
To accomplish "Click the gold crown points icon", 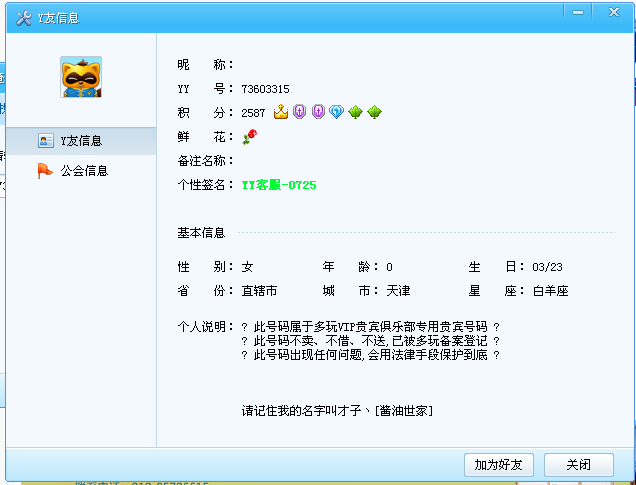I will pos(281,112).
